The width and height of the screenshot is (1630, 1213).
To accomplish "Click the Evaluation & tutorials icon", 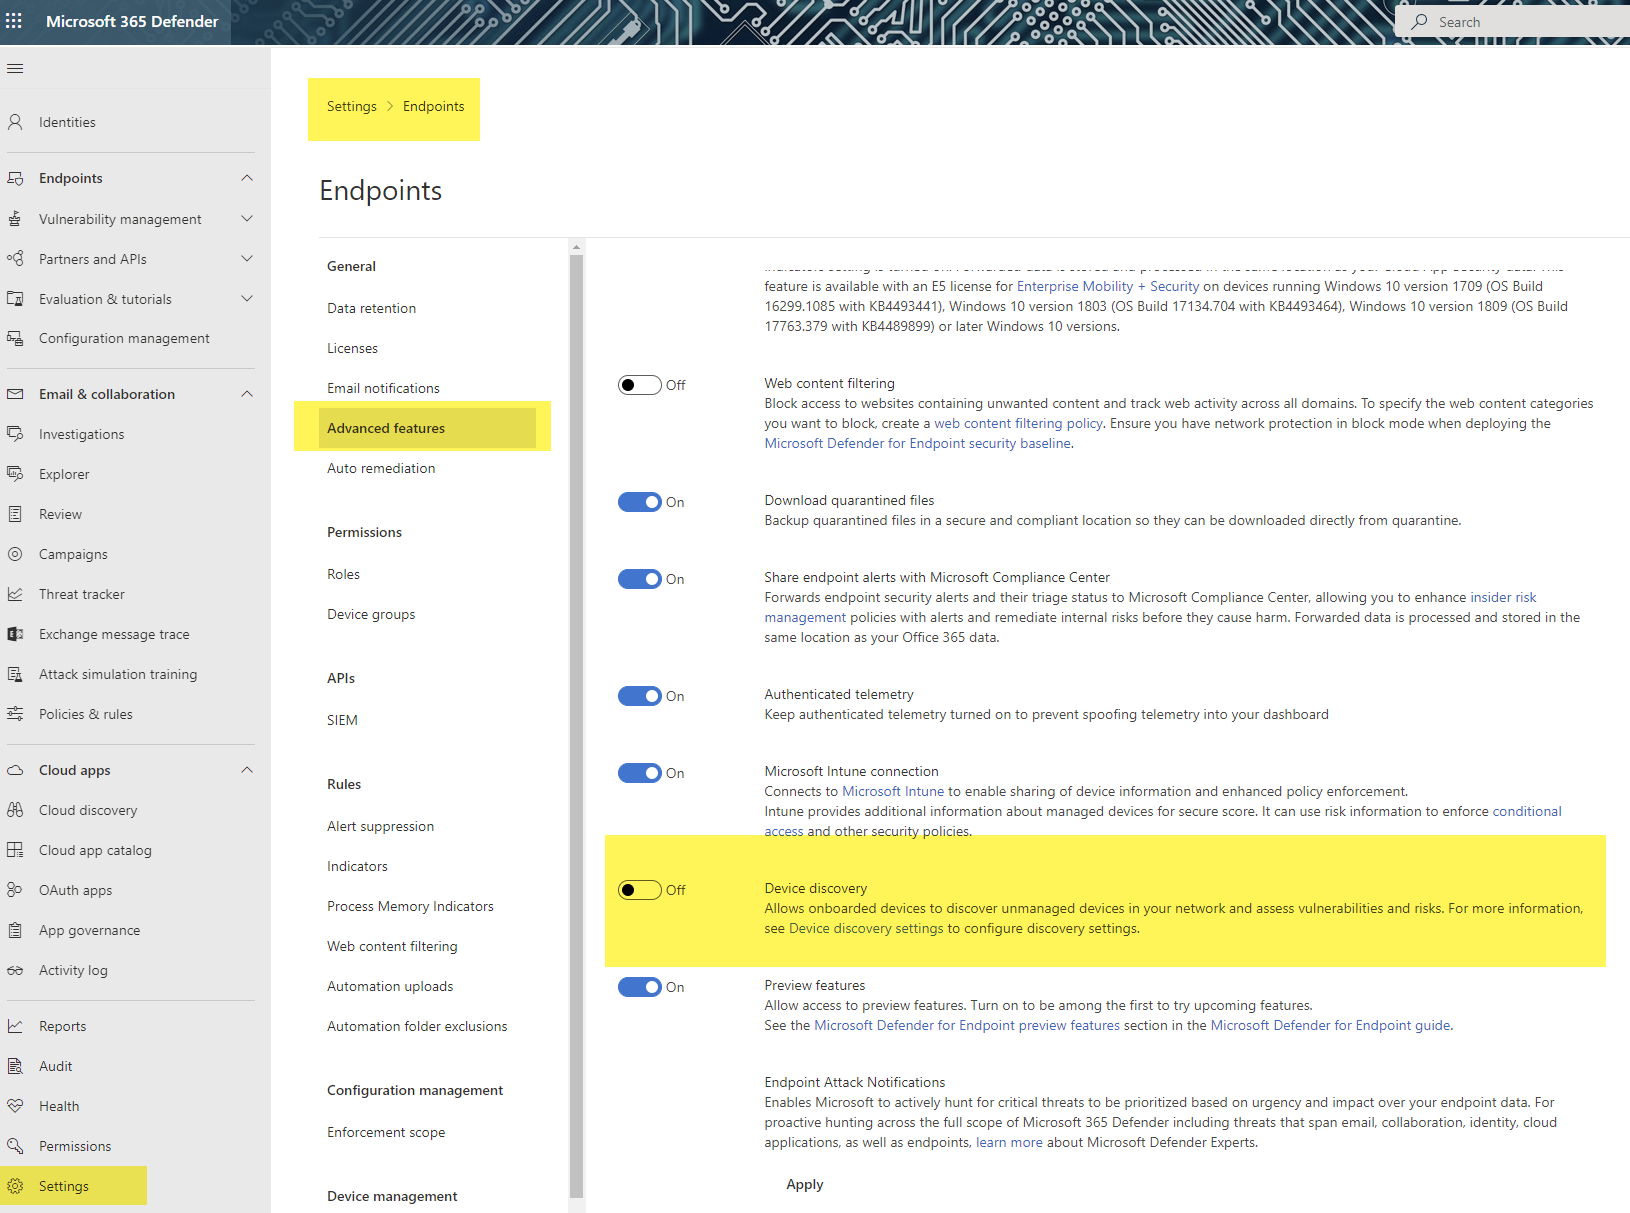I will [x=15, y=299].
